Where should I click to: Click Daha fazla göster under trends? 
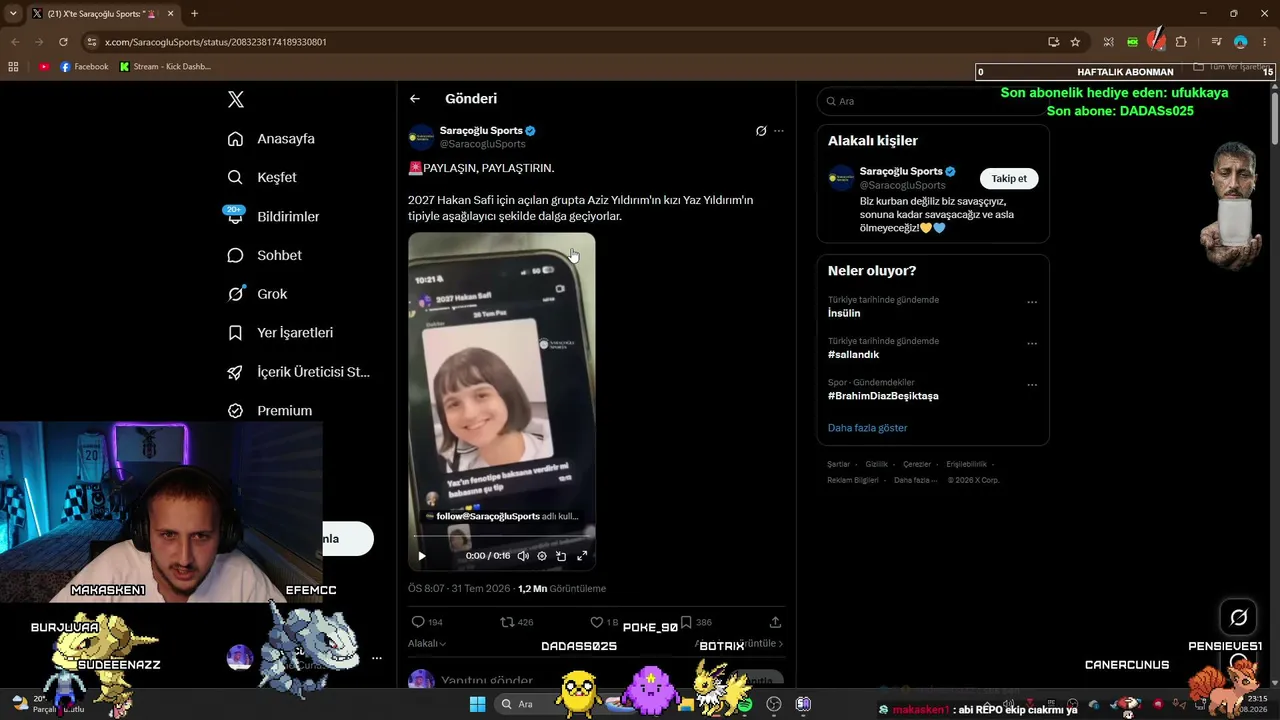[x=867, y=428]
